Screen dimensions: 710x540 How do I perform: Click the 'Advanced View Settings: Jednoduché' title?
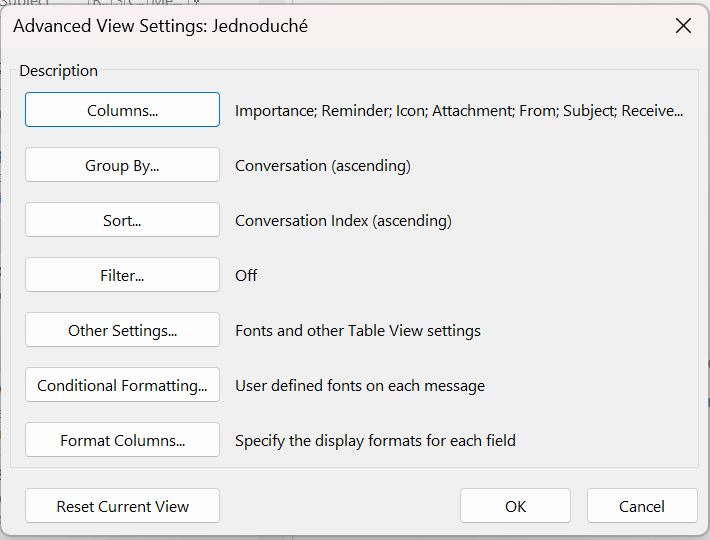click(x=160, y=26)
